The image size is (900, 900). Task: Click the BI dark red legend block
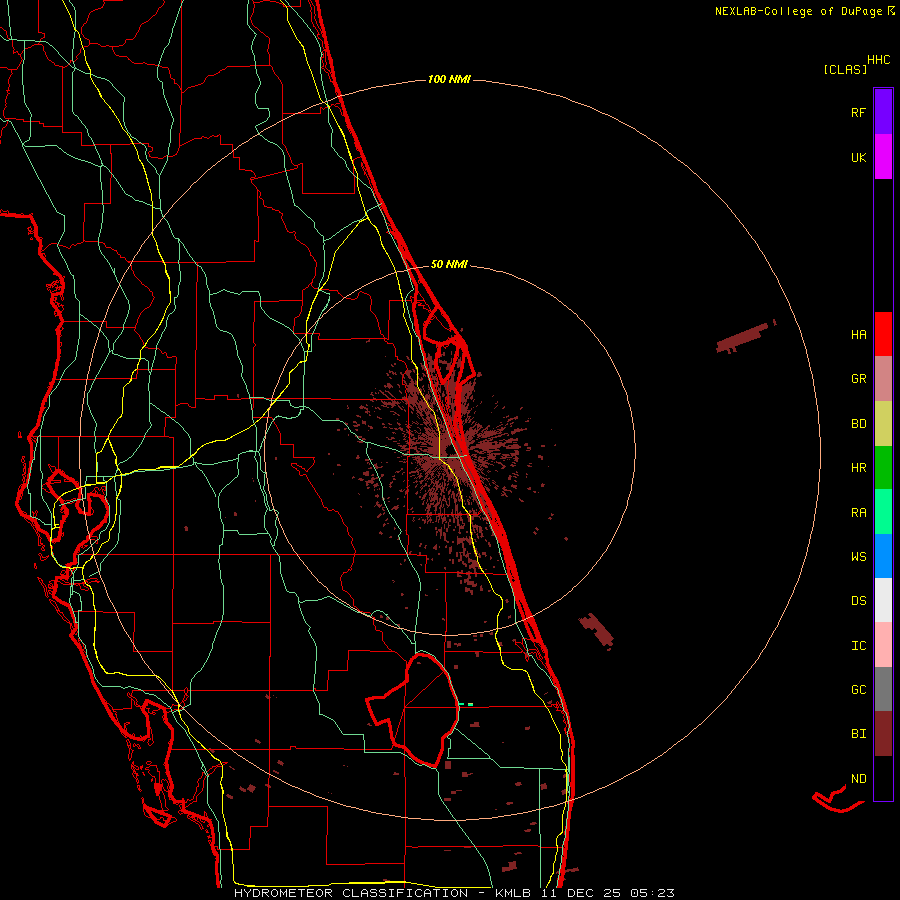point(883,734)
